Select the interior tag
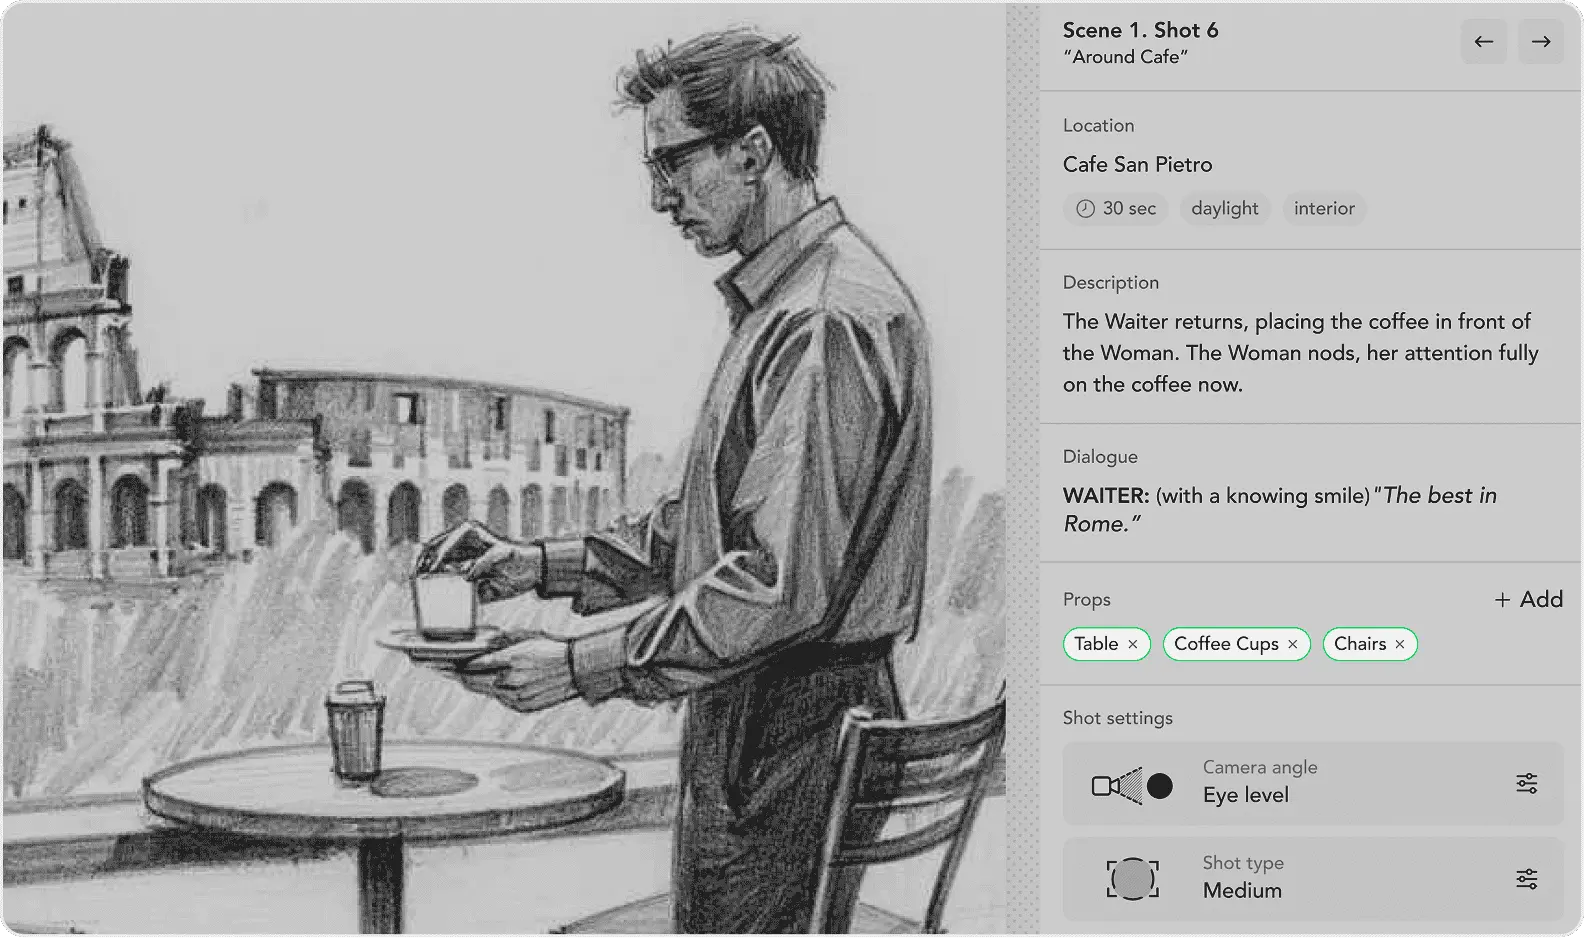This screenshot has width=1584, height=938. tap(1324, 209)
